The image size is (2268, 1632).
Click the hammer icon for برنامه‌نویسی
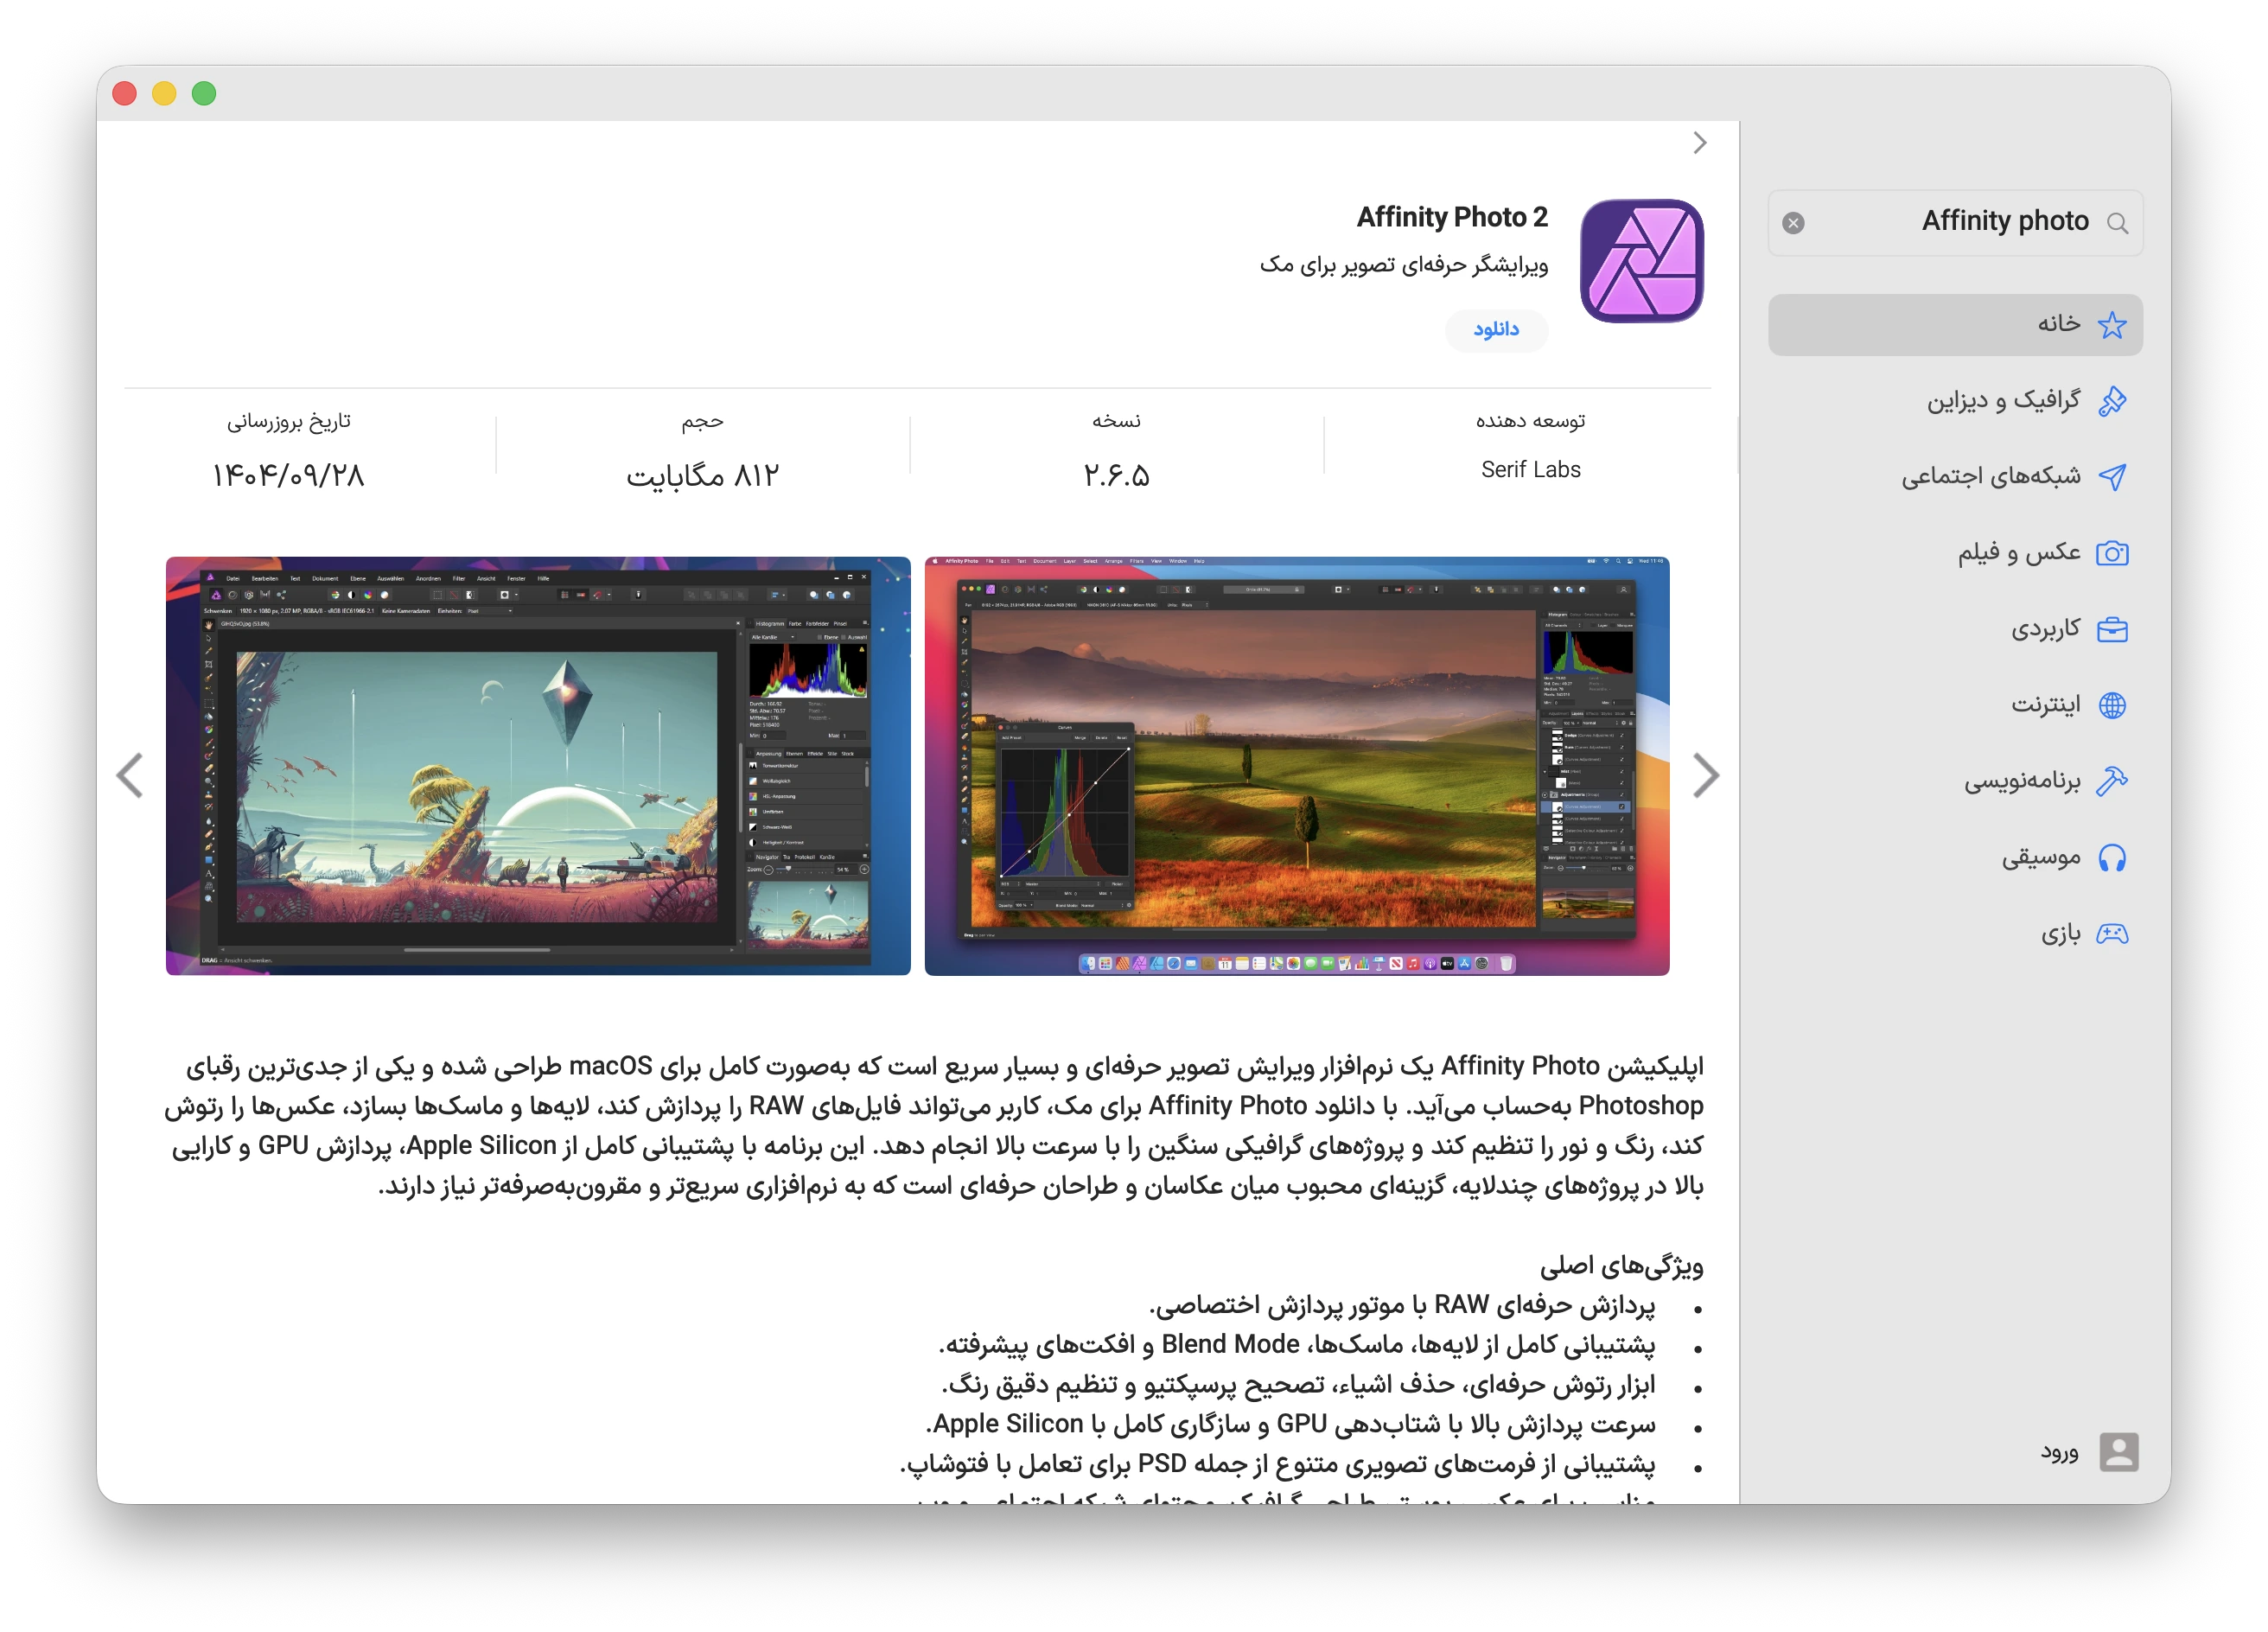(2114, 781)
